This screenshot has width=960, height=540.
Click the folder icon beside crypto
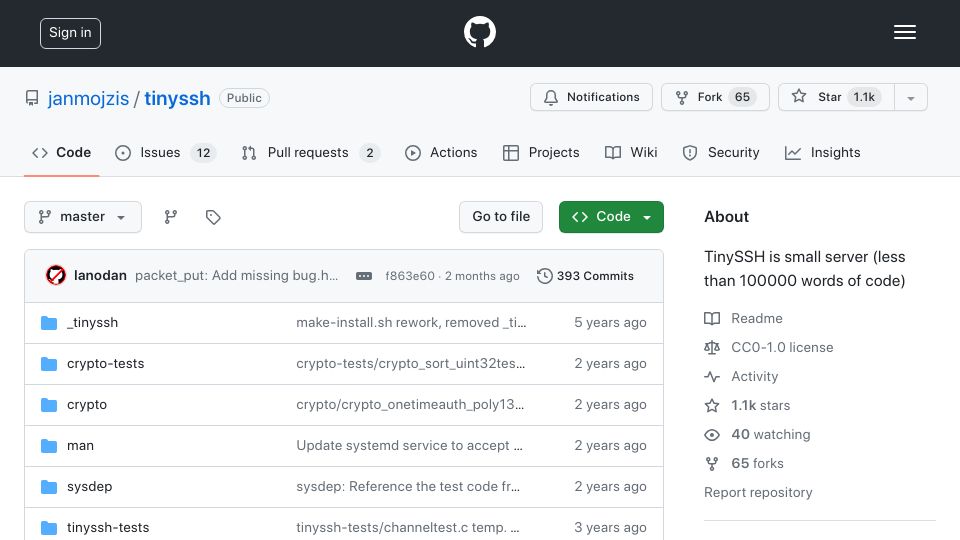click(49, 405)
